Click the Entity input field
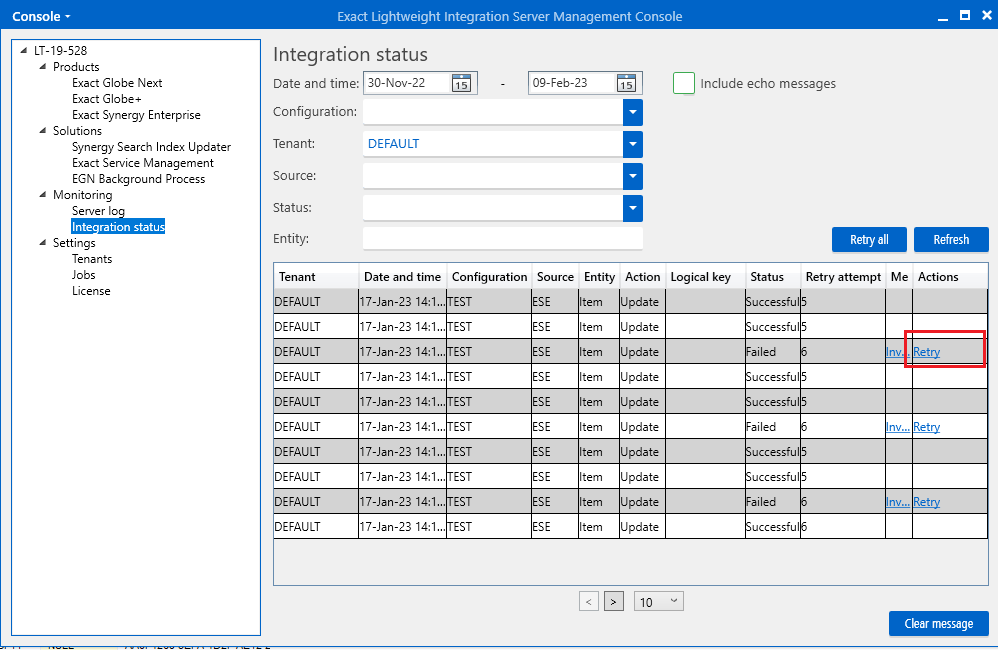Screen dimensions: 998x650 502,239
